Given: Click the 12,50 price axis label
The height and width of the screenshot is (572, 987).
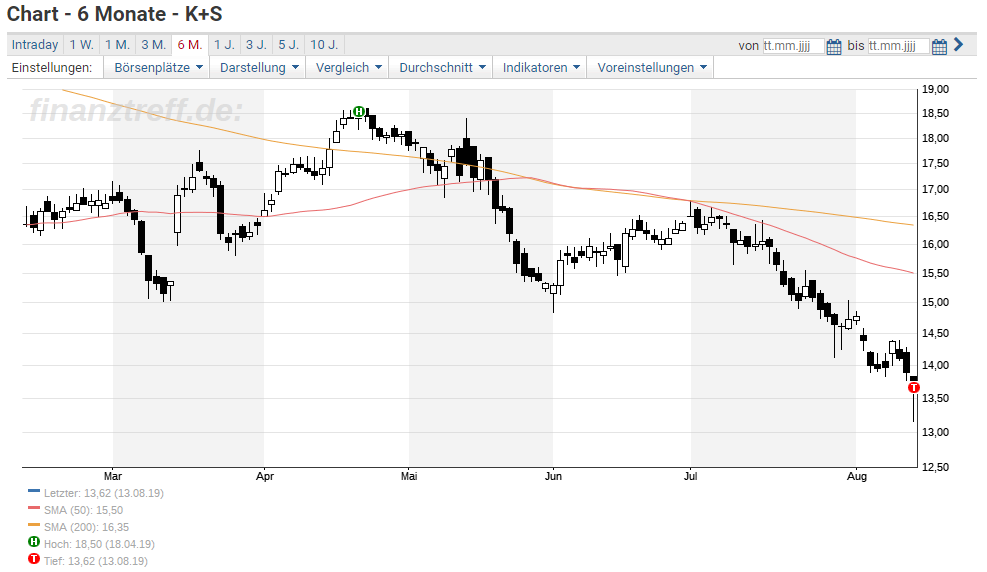Looking at the screenshot, I should 935,467.
